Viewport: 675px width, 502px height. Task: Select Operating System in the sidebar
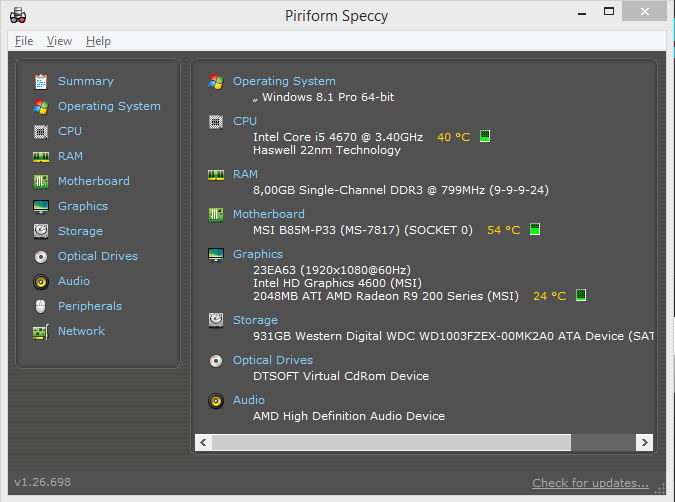point(109,106)
